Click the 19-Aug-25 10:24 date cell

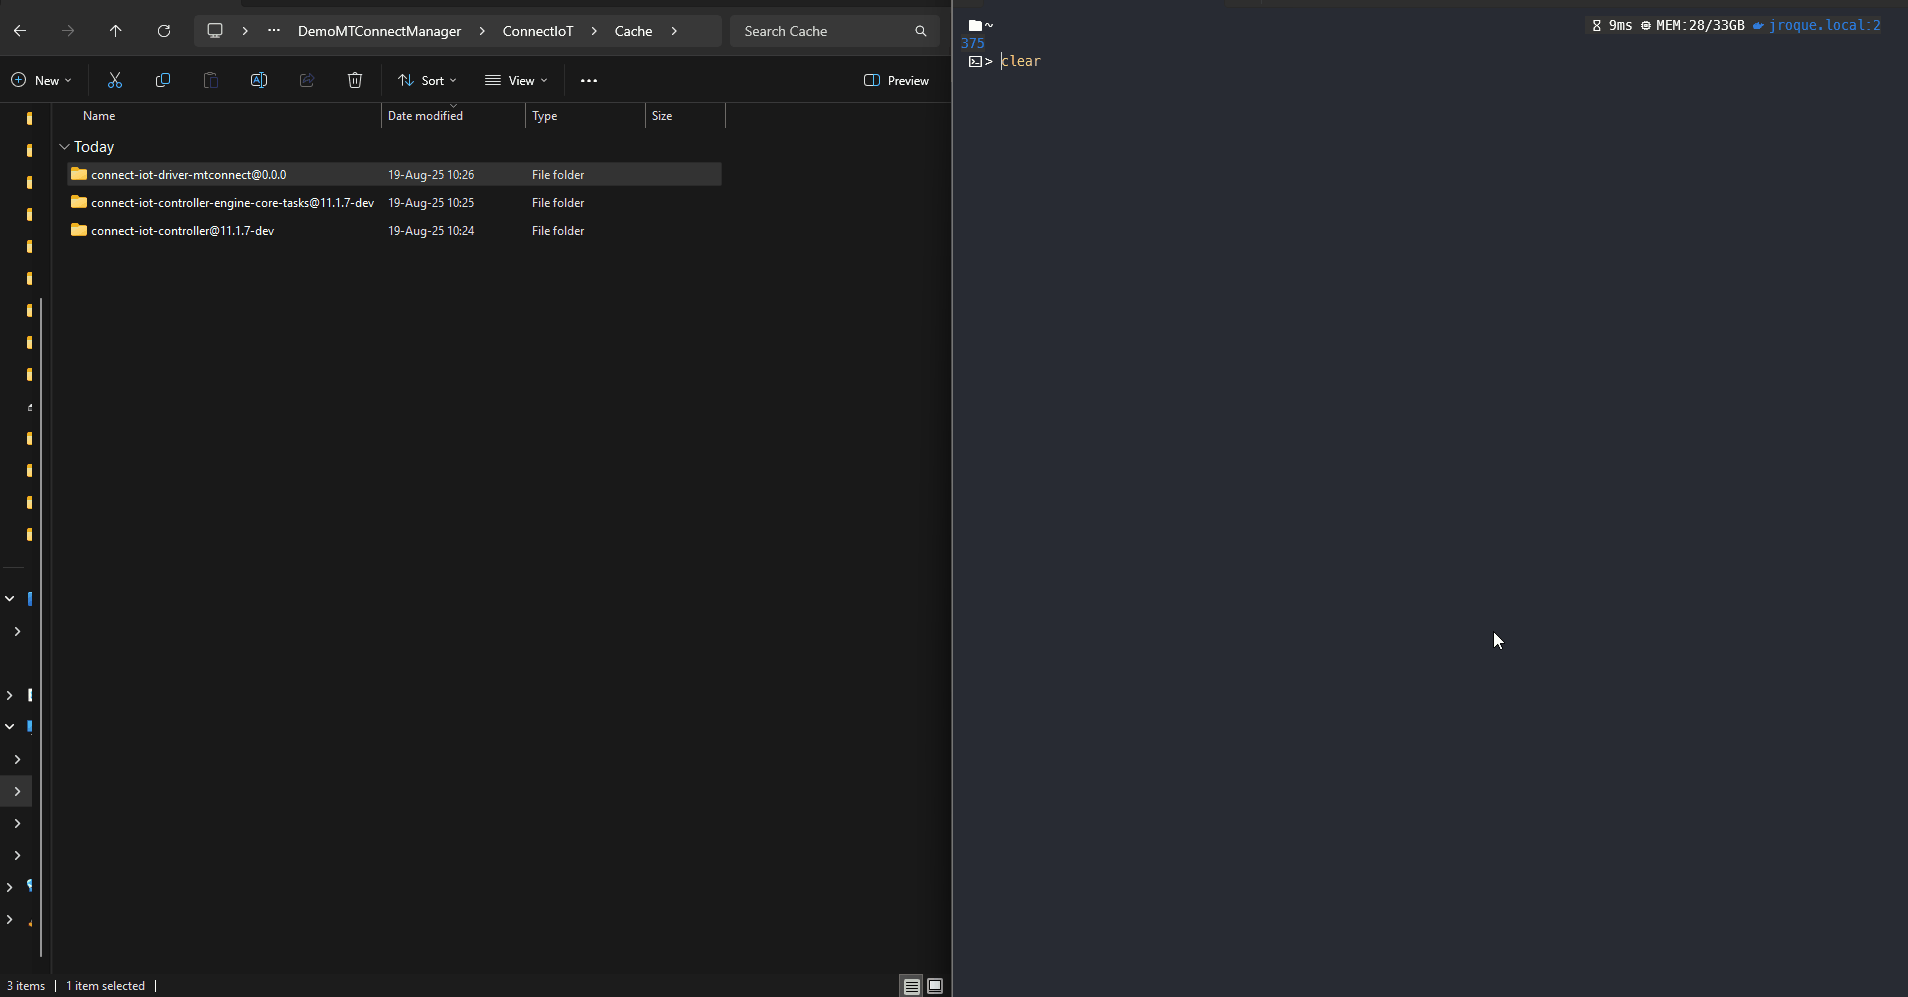point(431,230)
